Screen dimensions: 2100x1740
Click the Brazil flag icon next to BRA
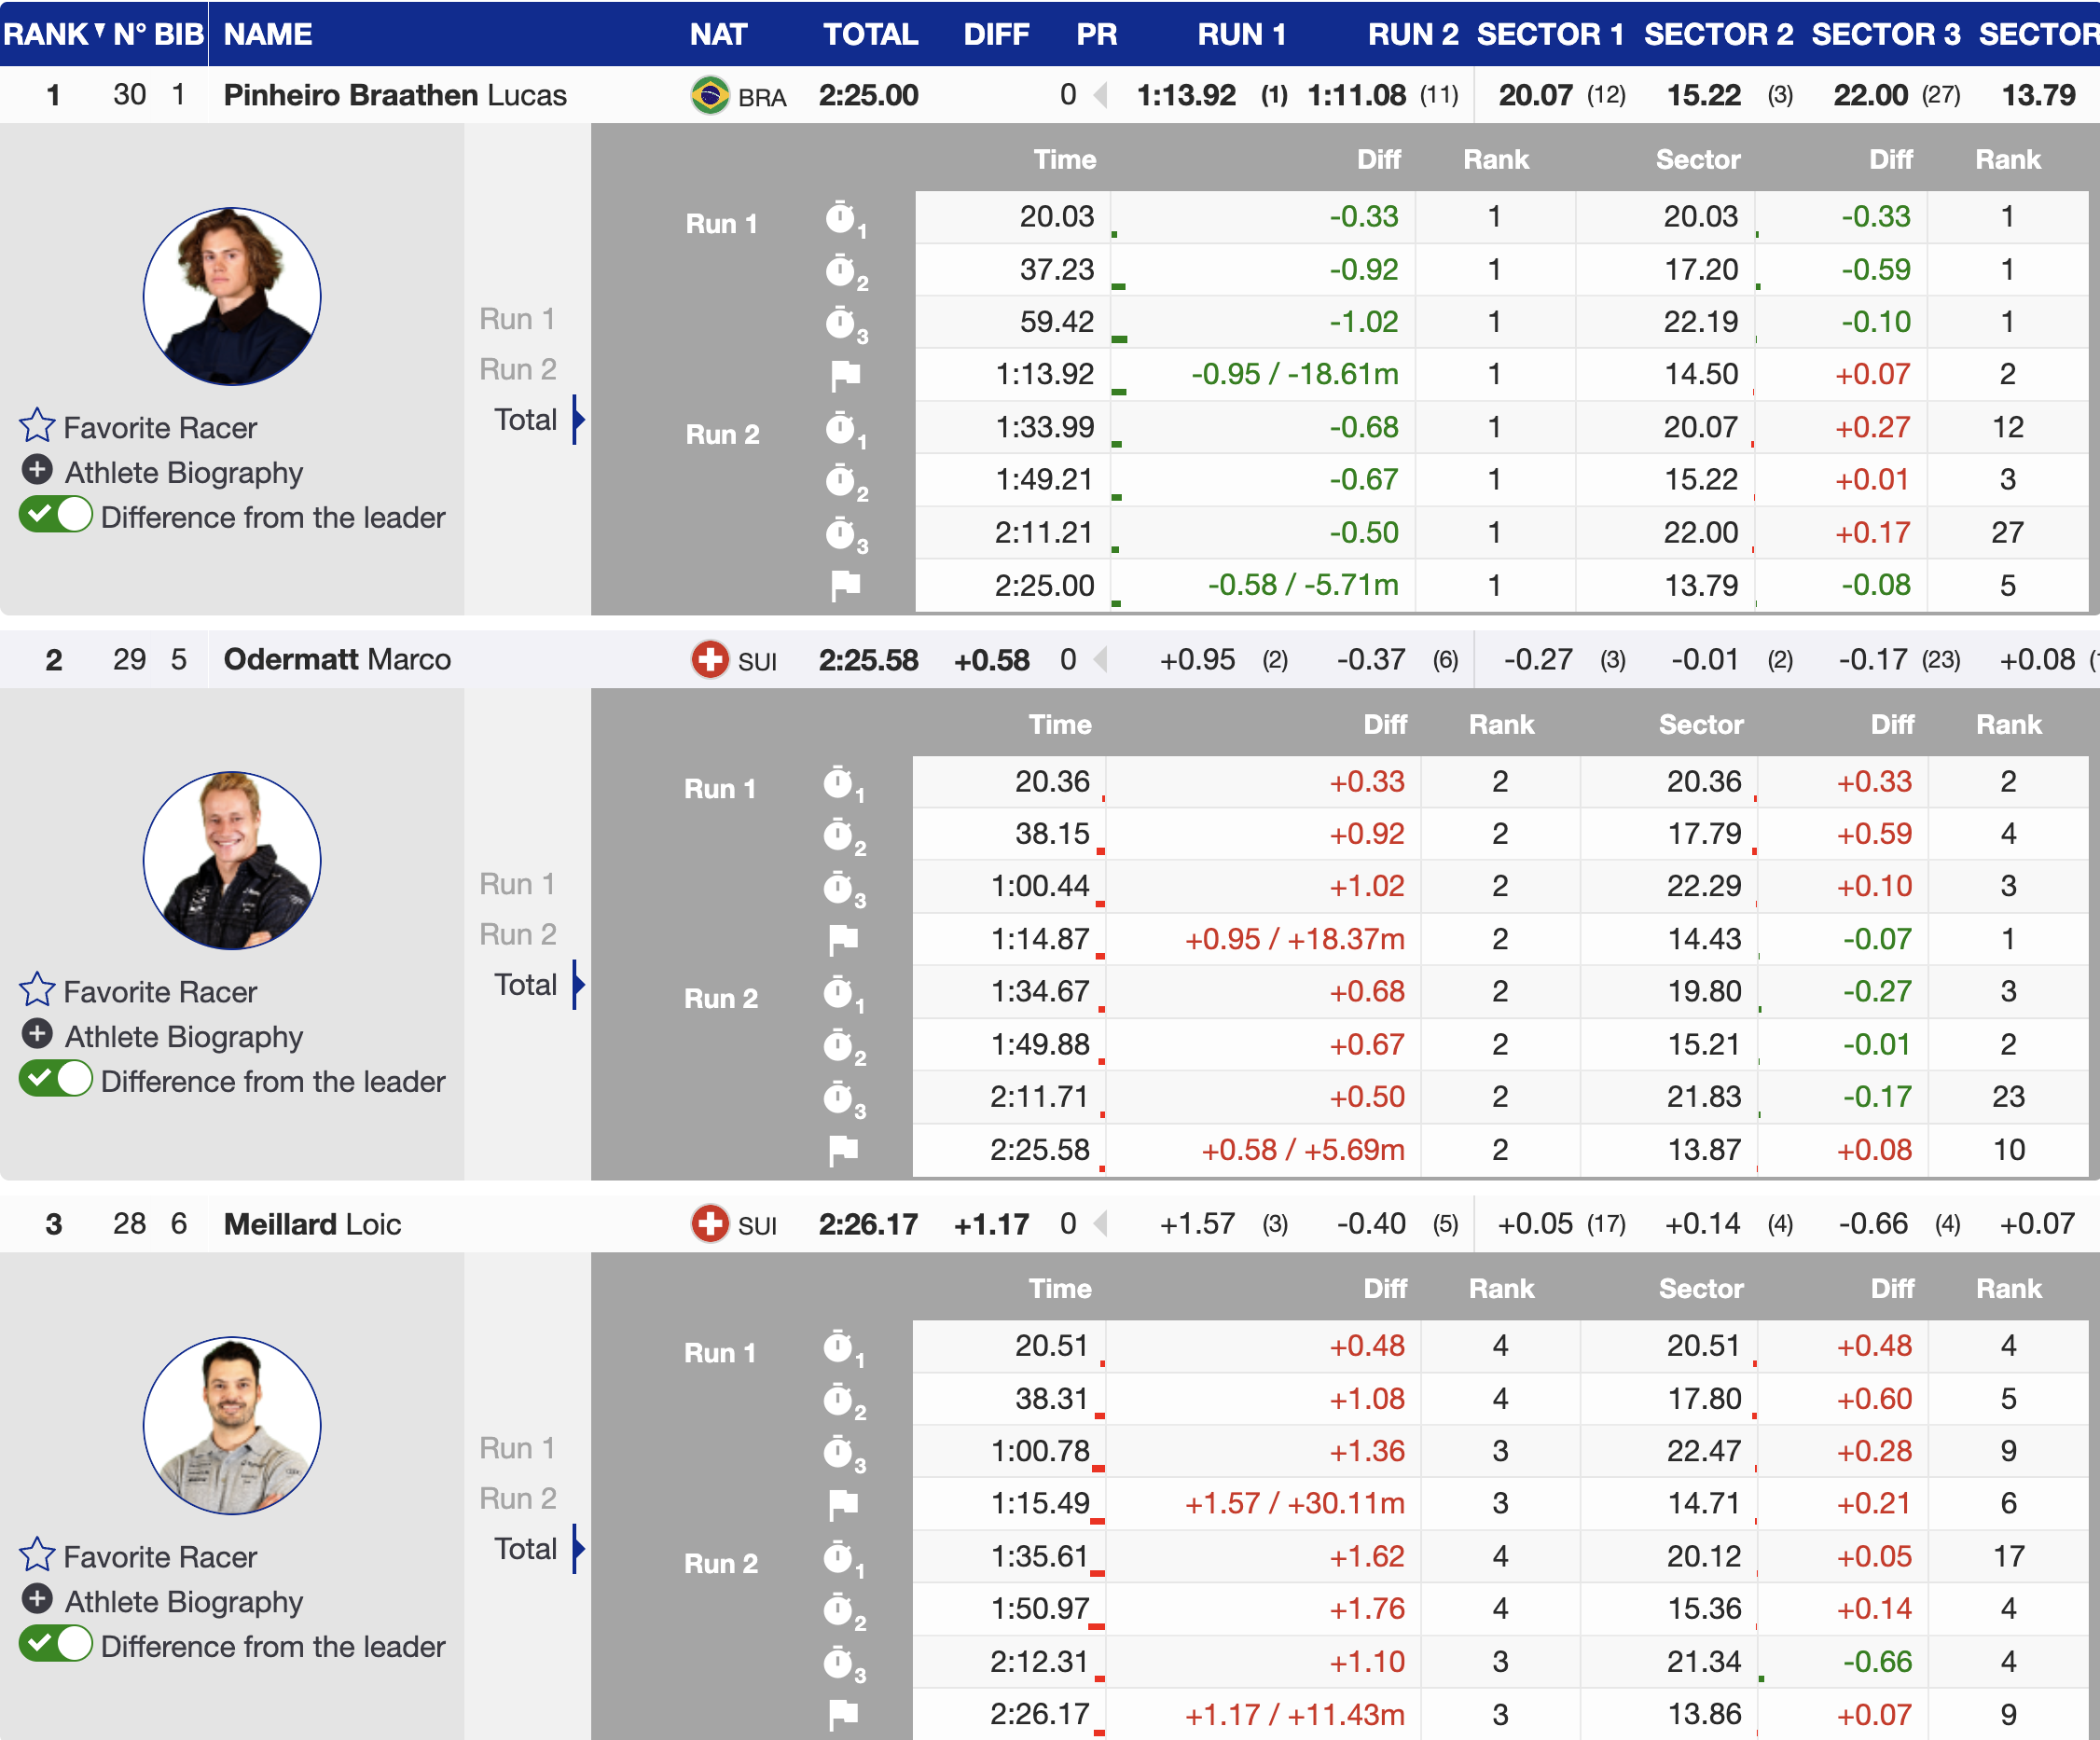(x=709, y=96)
